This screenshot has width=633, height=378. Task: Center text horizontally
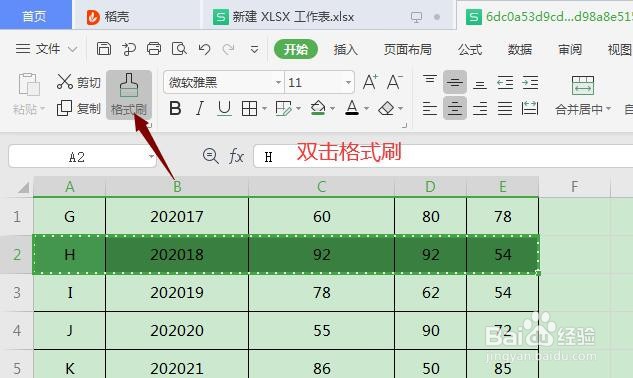(x=455, y=108)
